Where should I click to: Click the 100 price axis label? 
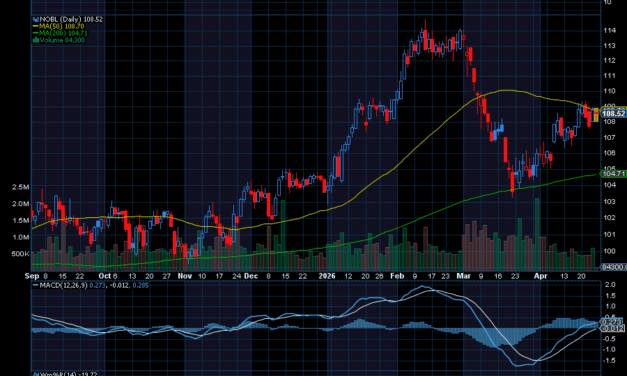[x=609, y=251]
